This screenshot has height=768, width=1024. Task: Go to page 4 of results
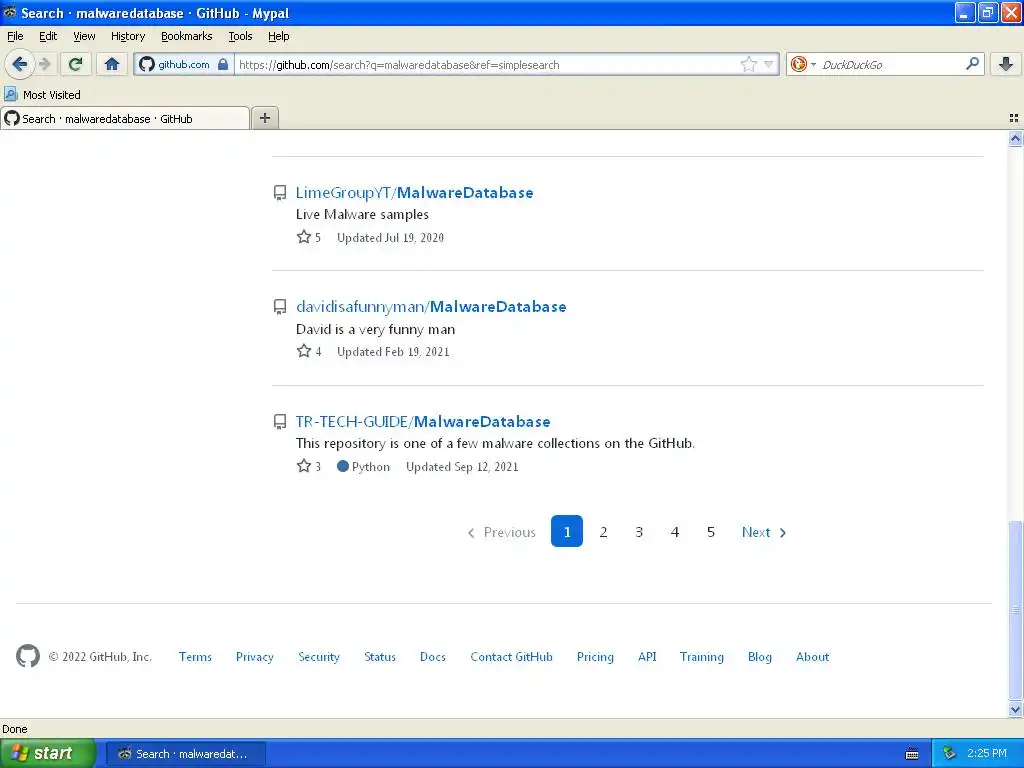coord(675,532)
